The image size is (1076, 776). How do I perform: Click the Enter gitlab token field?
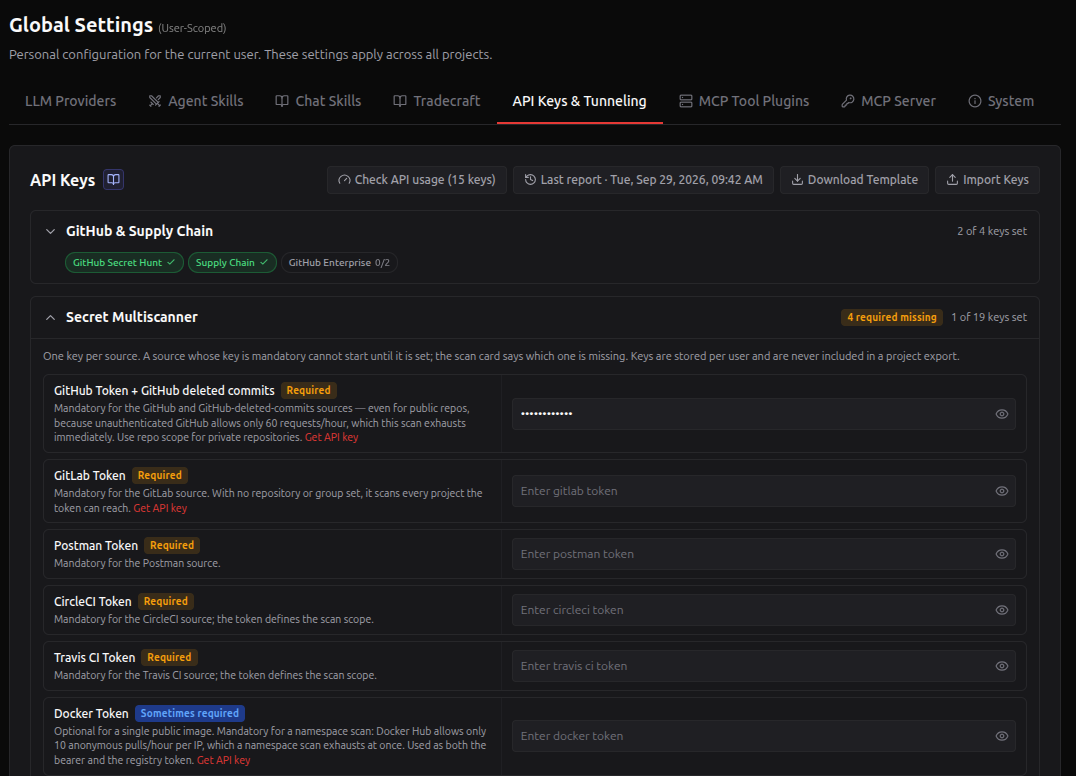pos(763,491)
